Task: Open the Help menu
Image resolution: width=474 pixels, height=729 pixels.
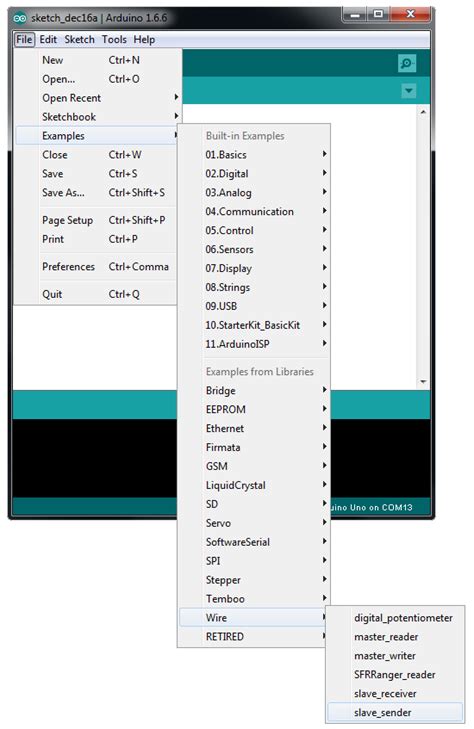Action: pyautogui.click(x=144, y=40)
